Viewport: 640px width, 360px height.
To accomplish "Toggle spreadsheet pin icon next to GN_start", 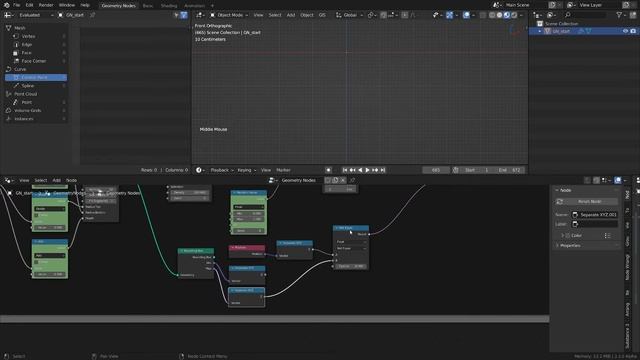I will (x=93, y=15).
